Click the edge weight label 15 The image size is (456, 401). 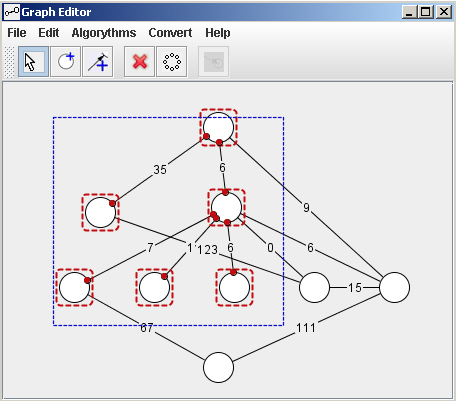click(x=354, y=288)
